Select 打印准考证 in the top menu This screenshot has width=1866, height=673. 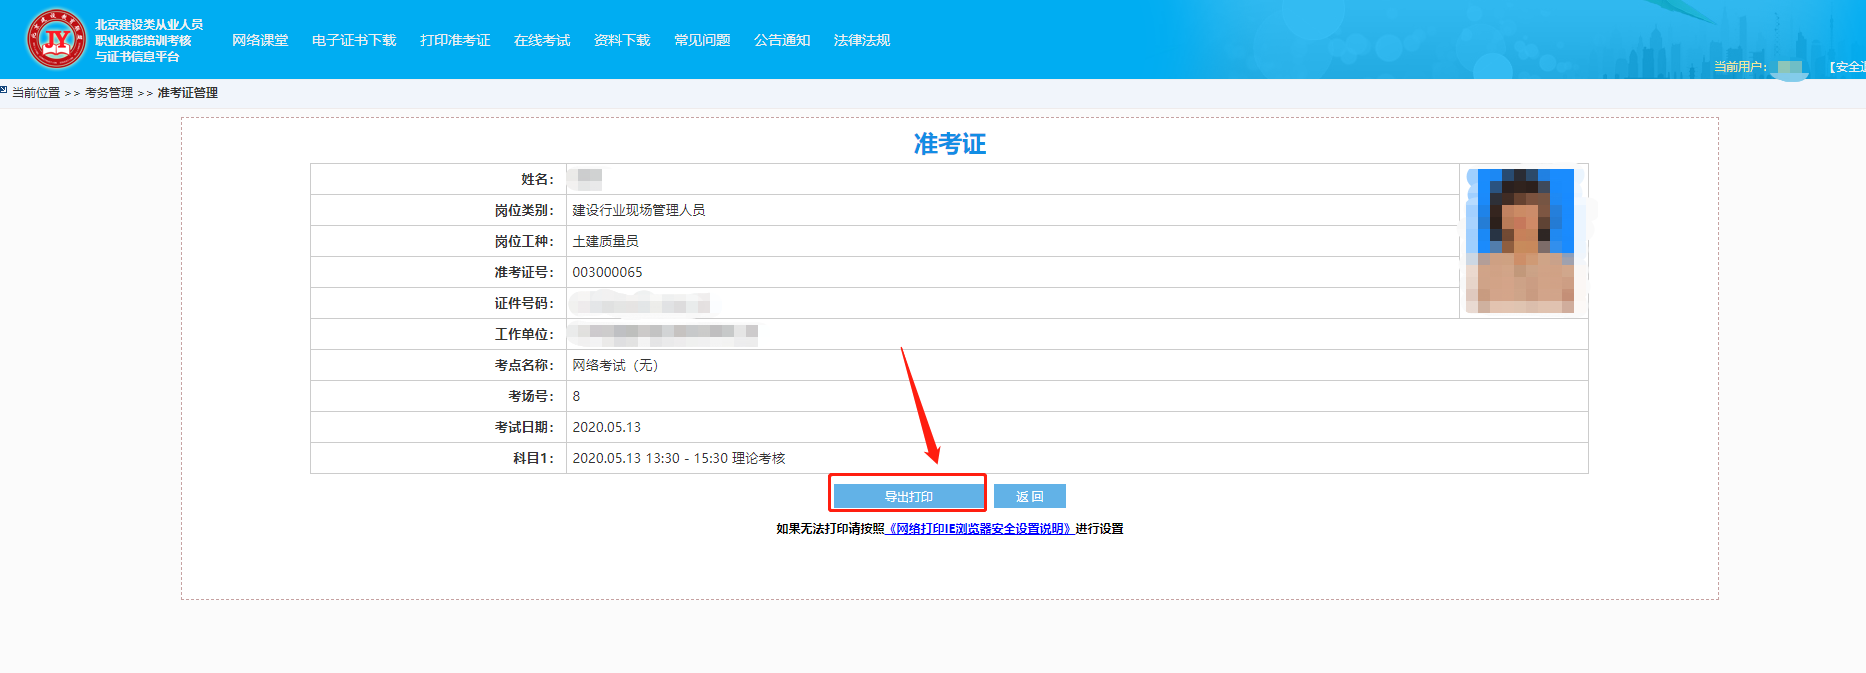click(455, 40)
